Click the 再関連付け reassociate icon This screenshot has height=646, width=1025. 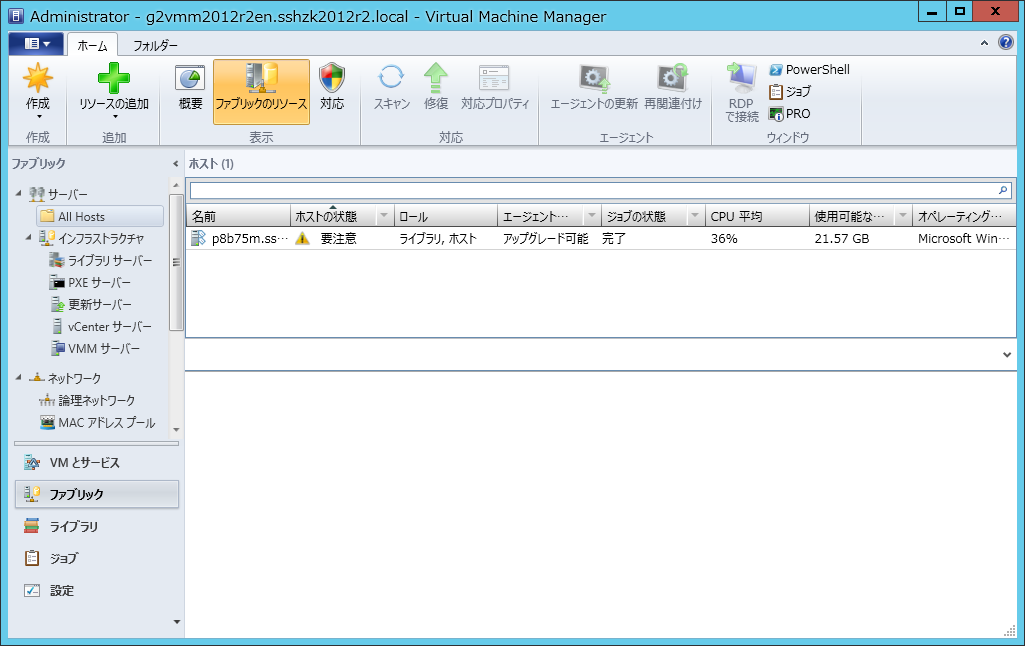(x=673, y=78)
